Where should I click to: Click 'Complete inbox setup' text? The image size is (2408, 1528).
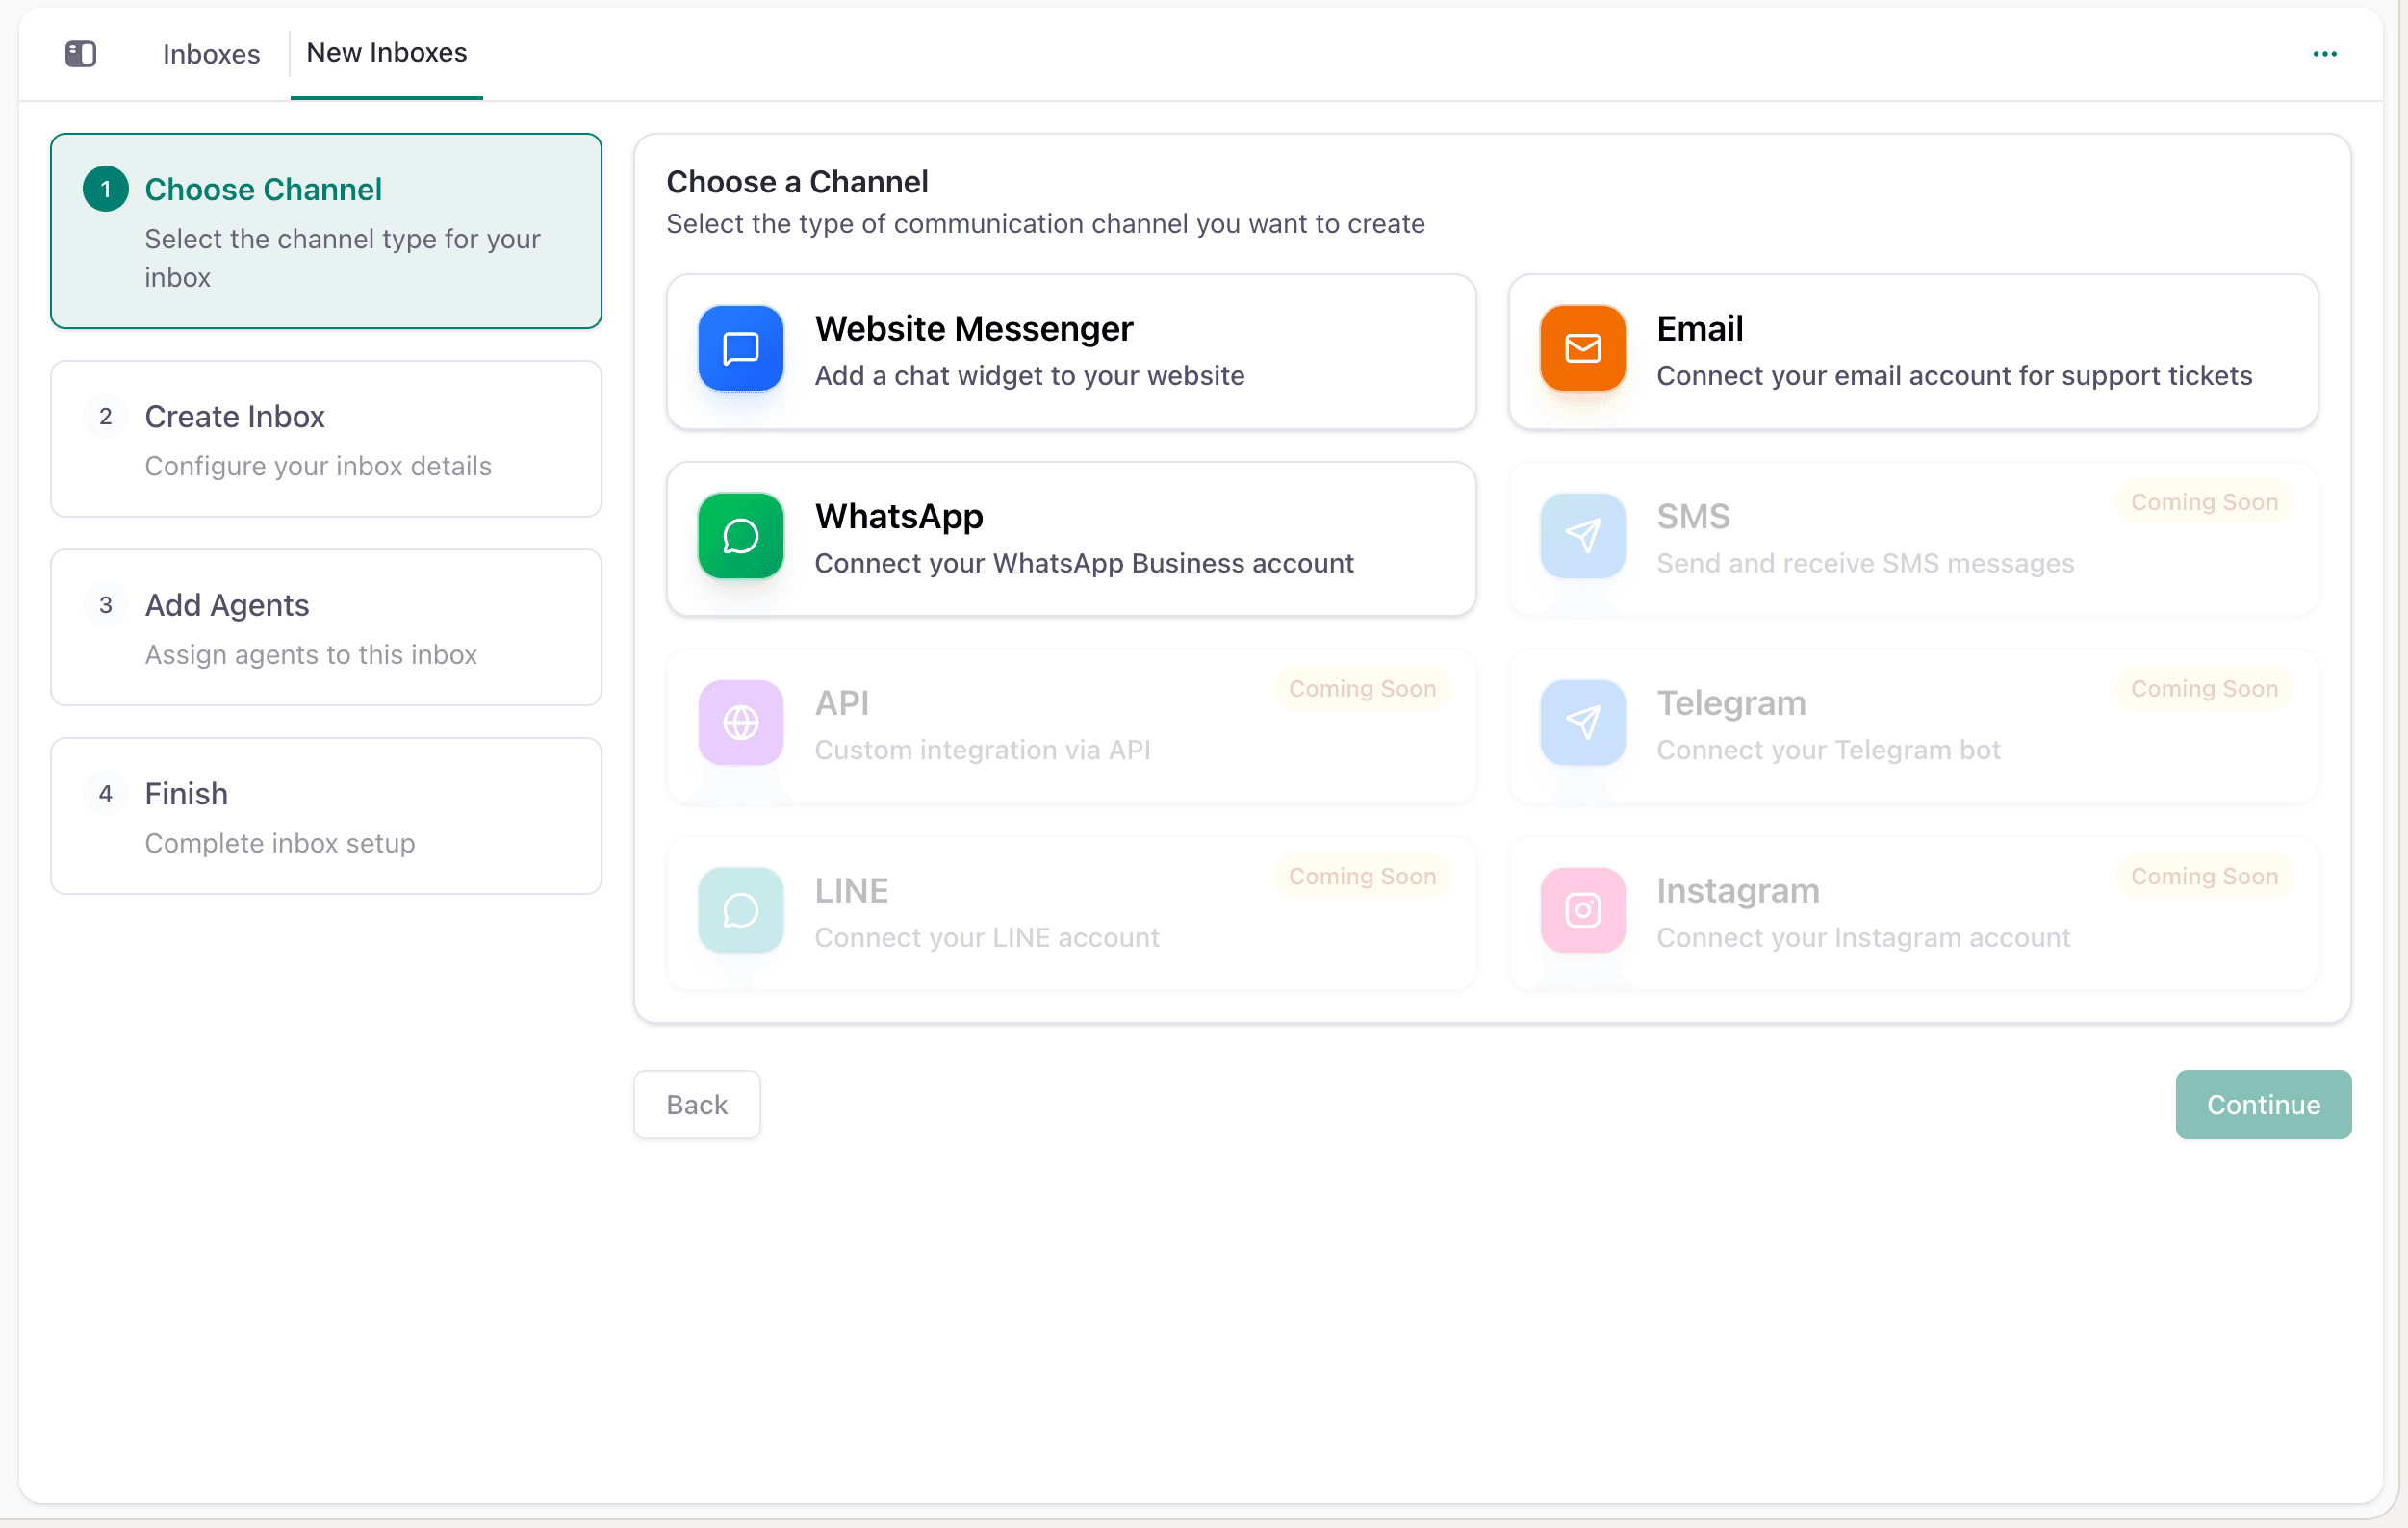click(280, 844)
